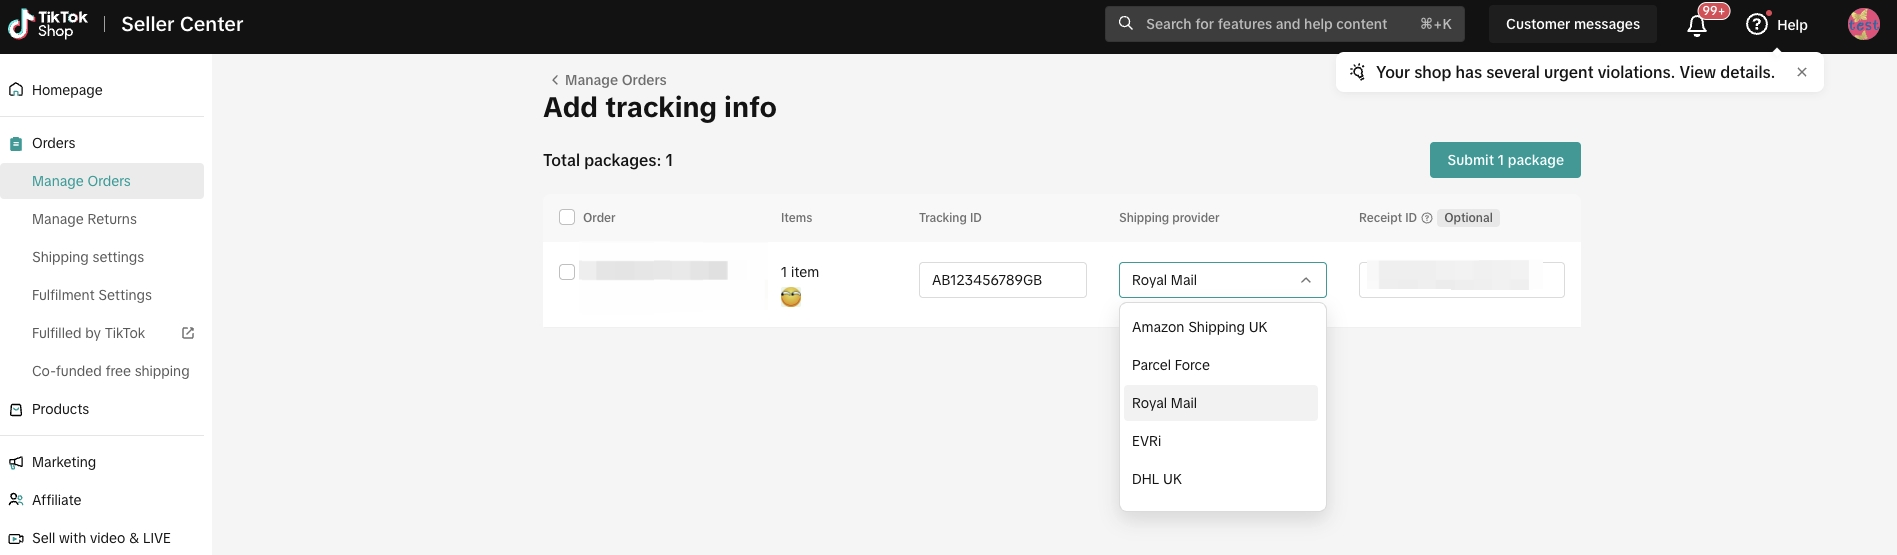Open the Orders section
This screenshot has height=555, width=1897.
click(x=53, y=143)
